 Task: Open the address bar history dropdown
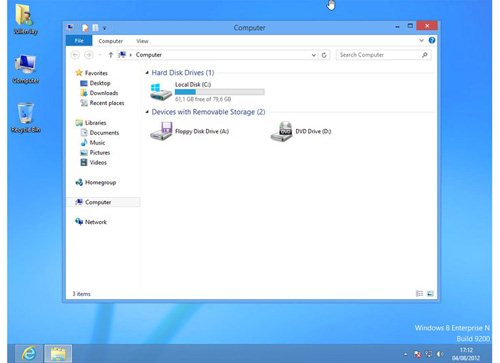(313, 55)
